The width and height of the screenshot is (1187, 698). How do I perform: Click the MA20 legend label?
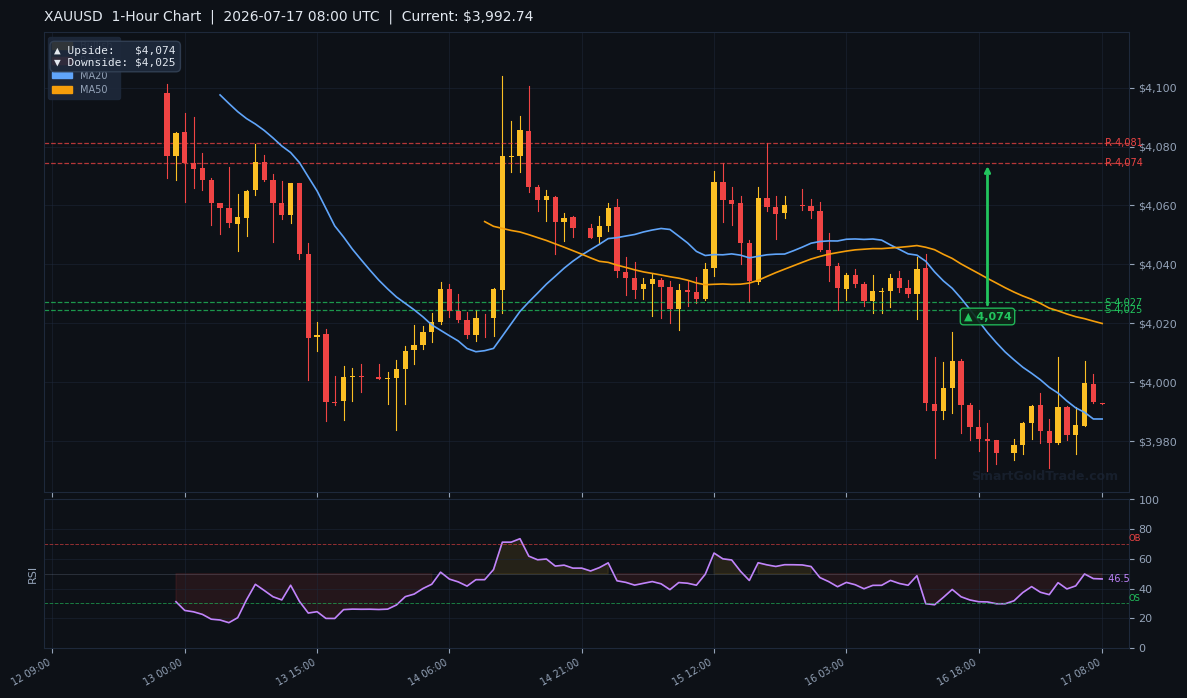coord(94,76)
